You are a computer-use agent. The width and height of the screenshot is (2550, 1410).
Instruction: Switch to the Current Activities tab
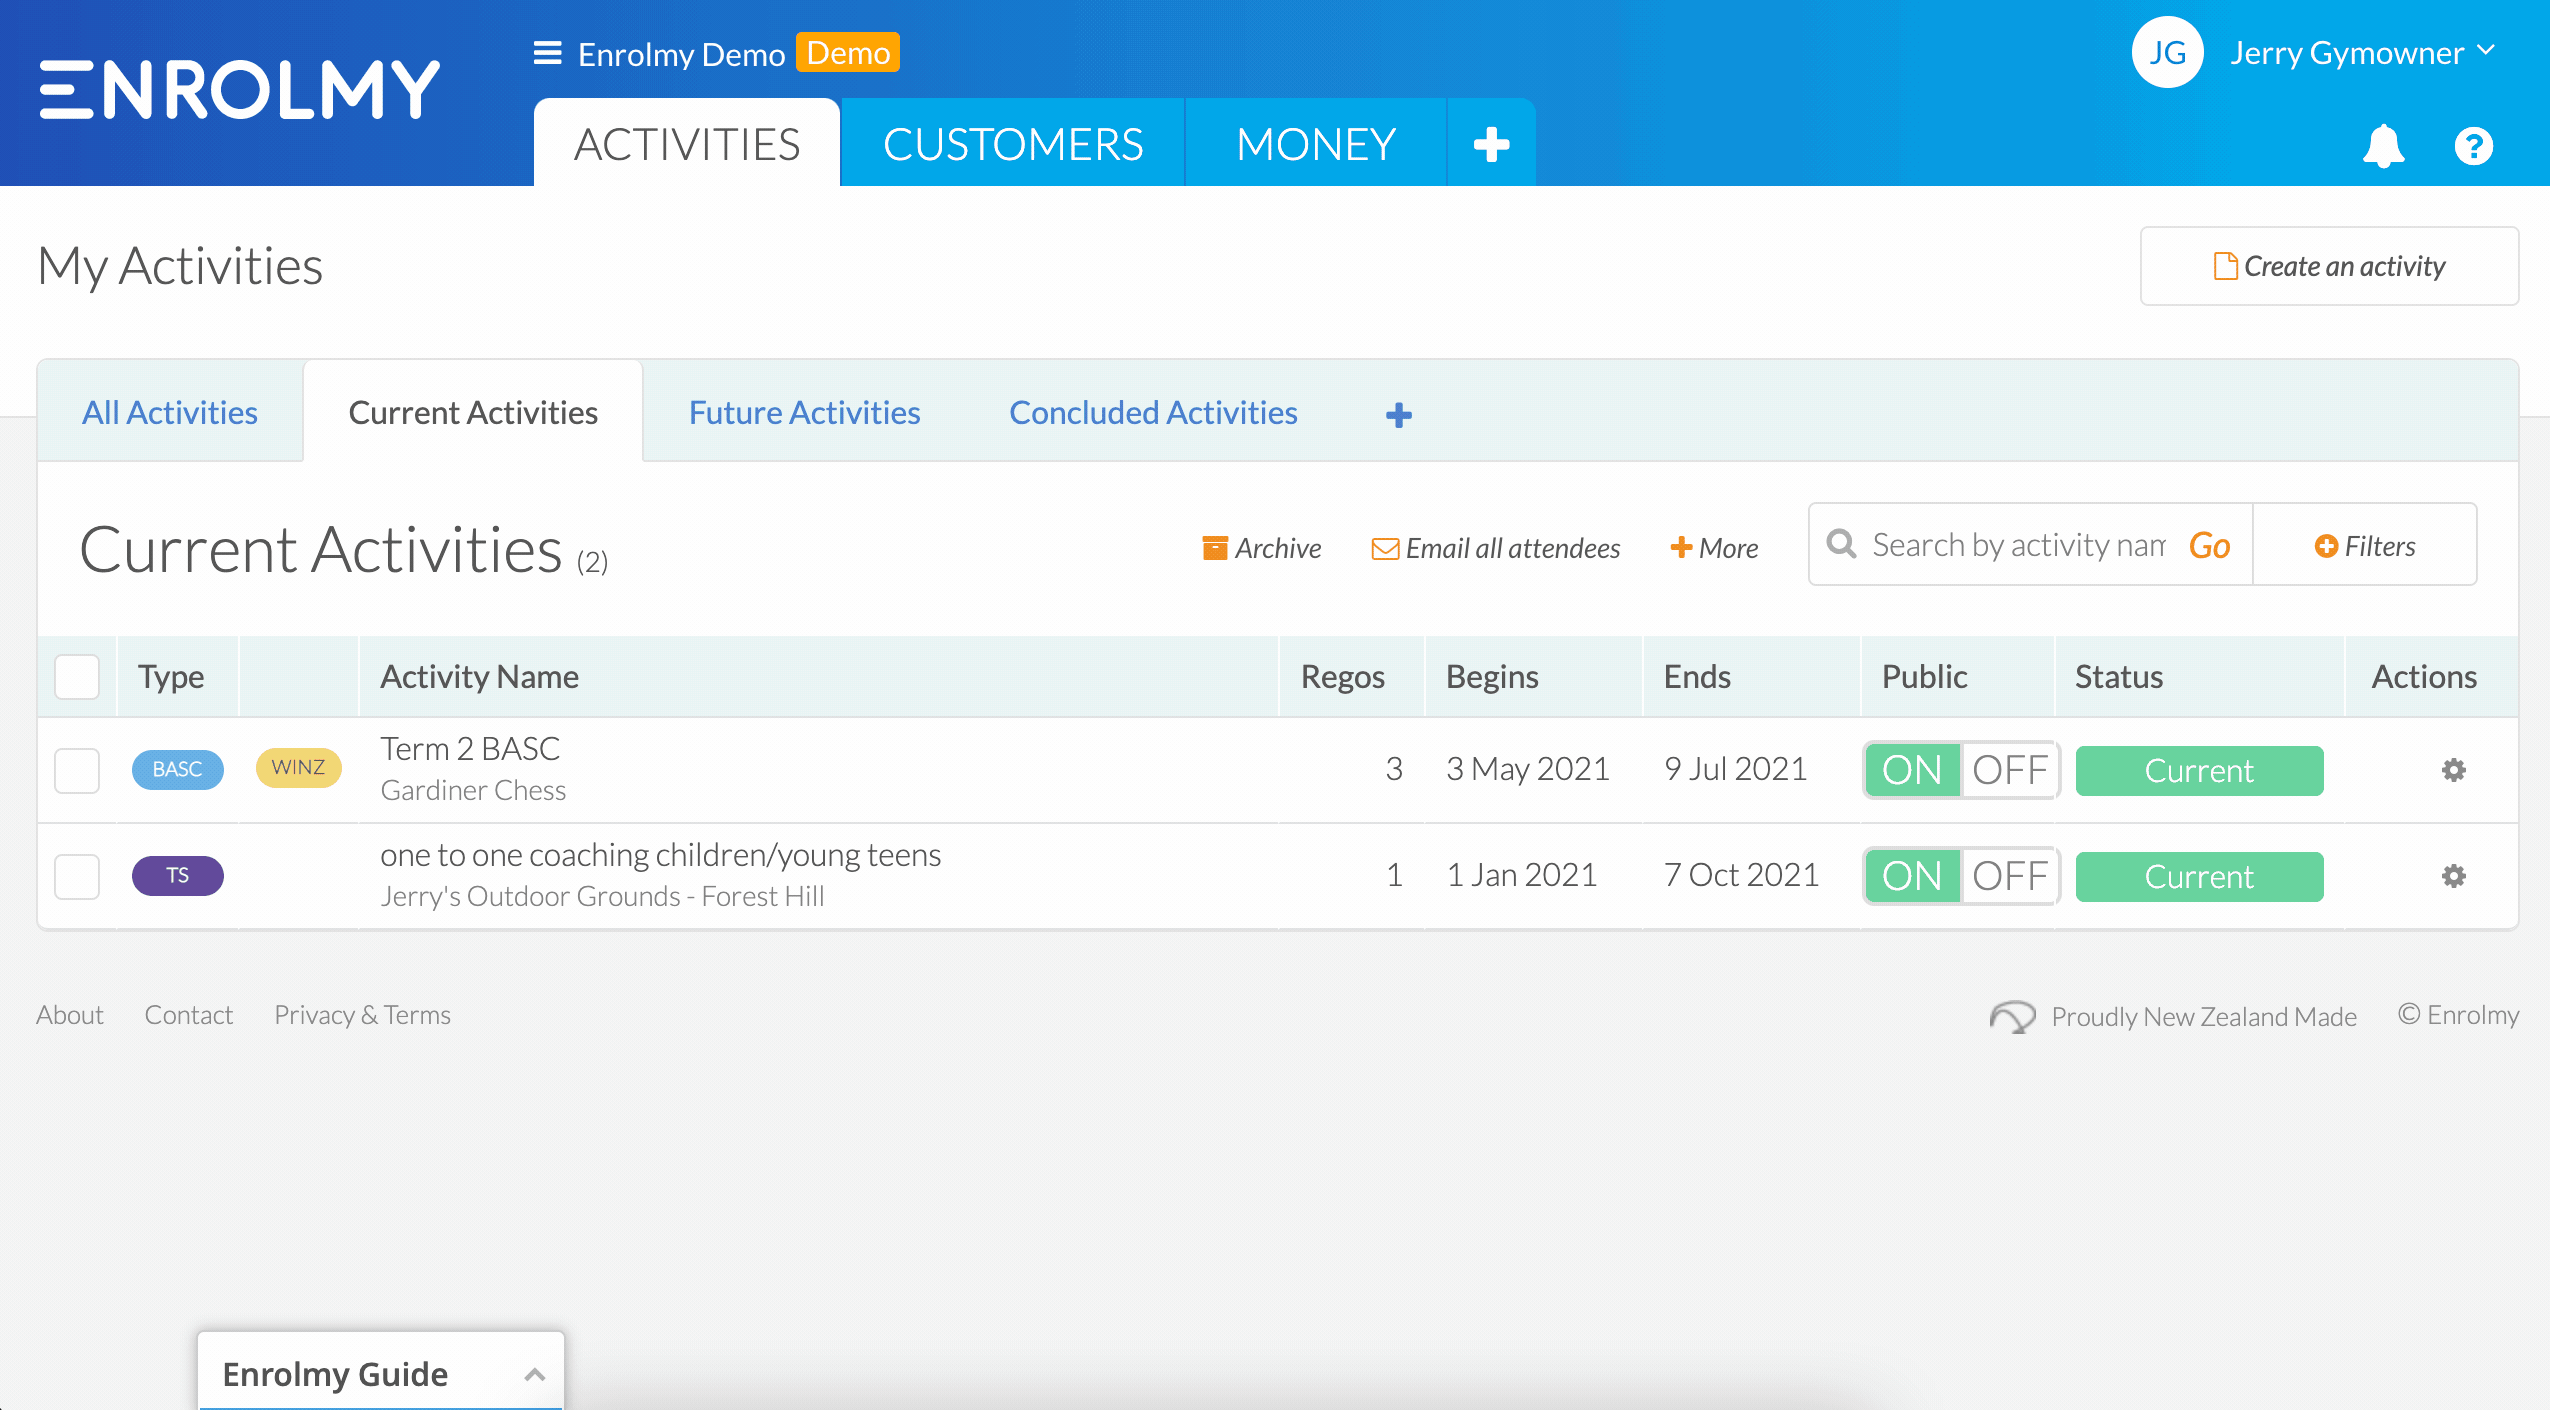[x=473, y=412]
